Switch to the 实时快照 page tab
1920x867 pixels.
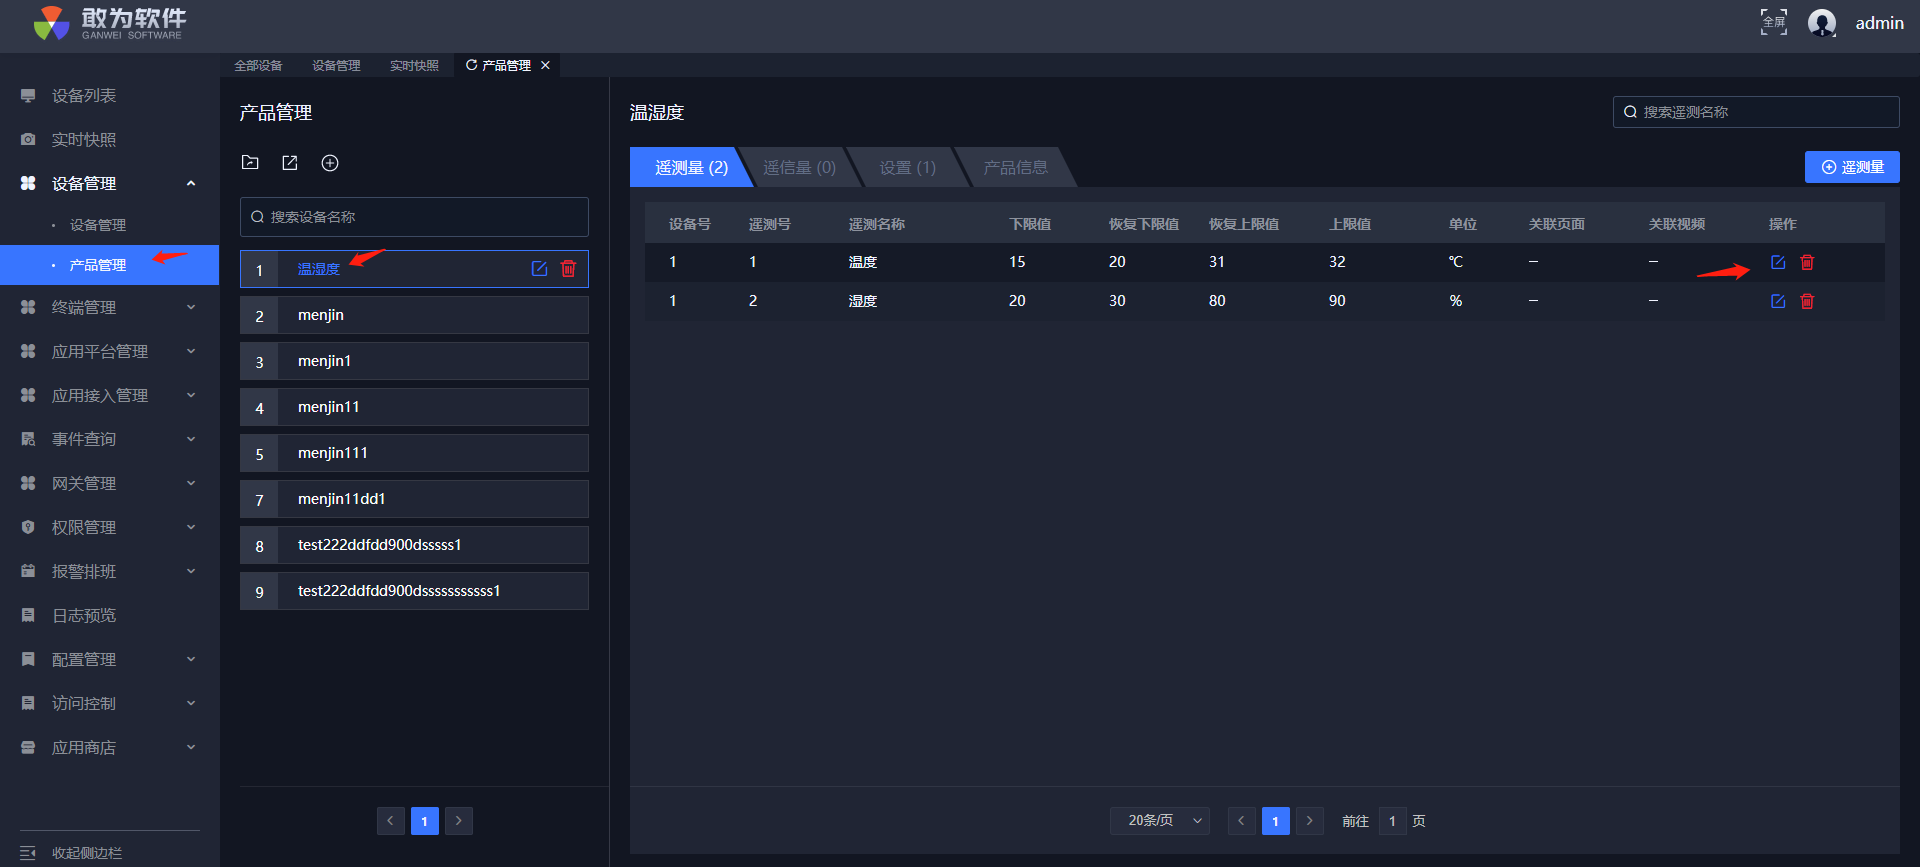click(x=414, y=65)
